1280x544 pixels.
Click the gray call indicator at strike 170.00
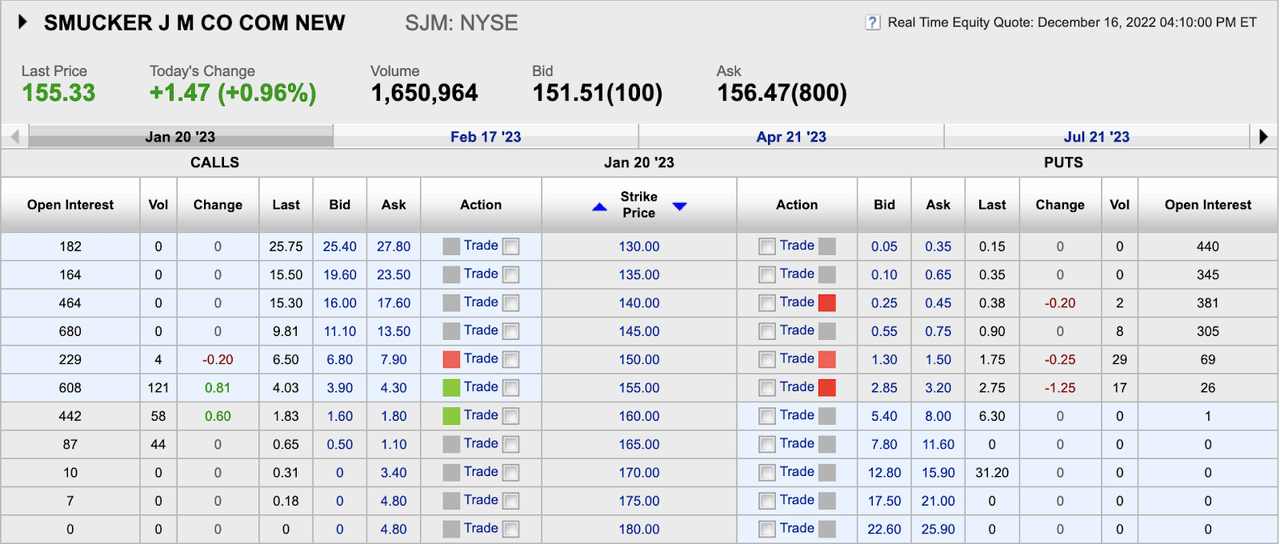pos(451,472)
